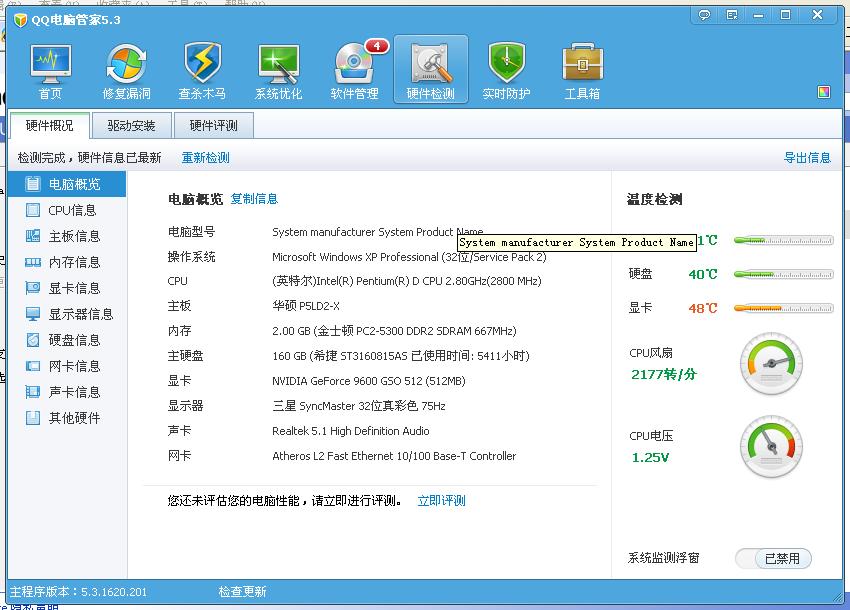Image resolution: width=850 pixels, height=610 pixels.
Task: Click the '2177转/分' fan speed reading
Action: tap(664, 374)
